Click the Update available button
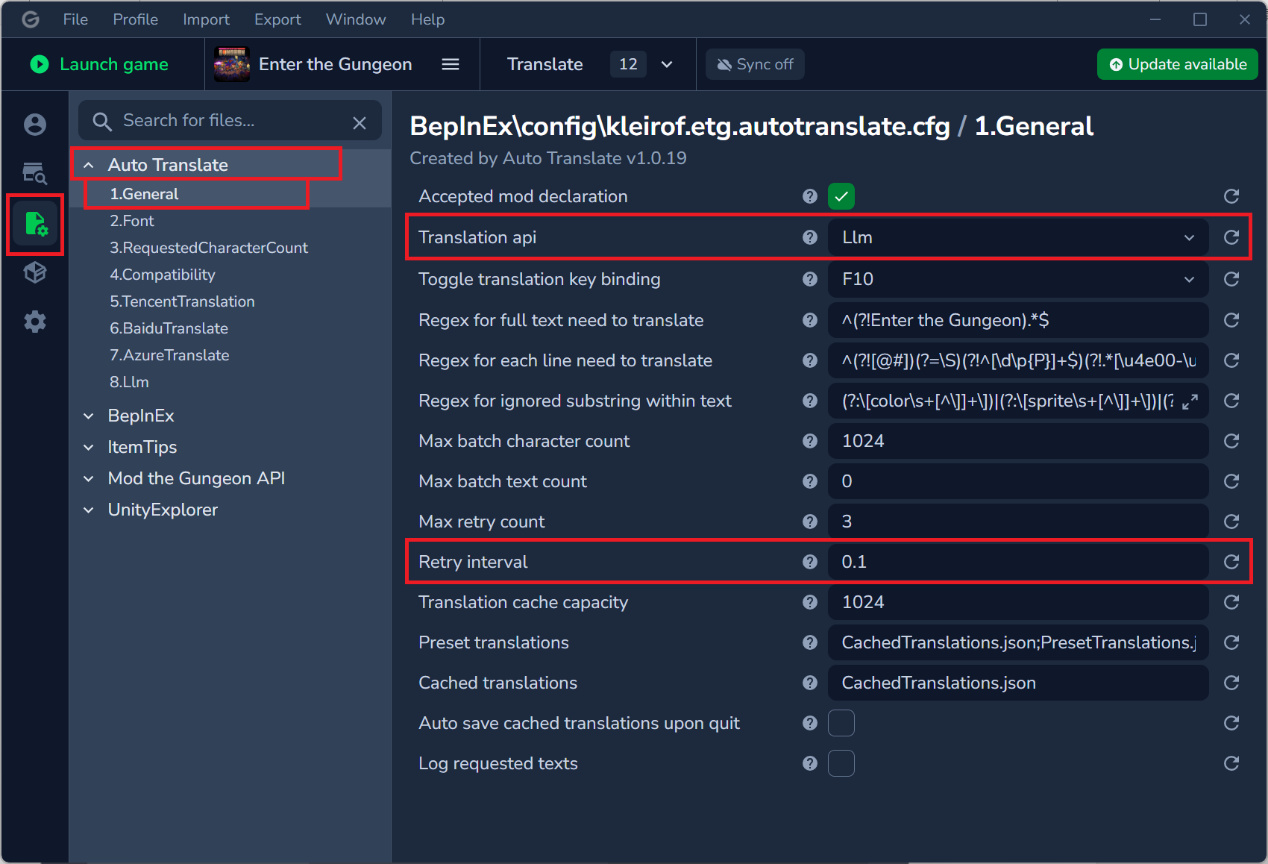The height and width of the screenshot is (864, 1268). [1177, 64]
